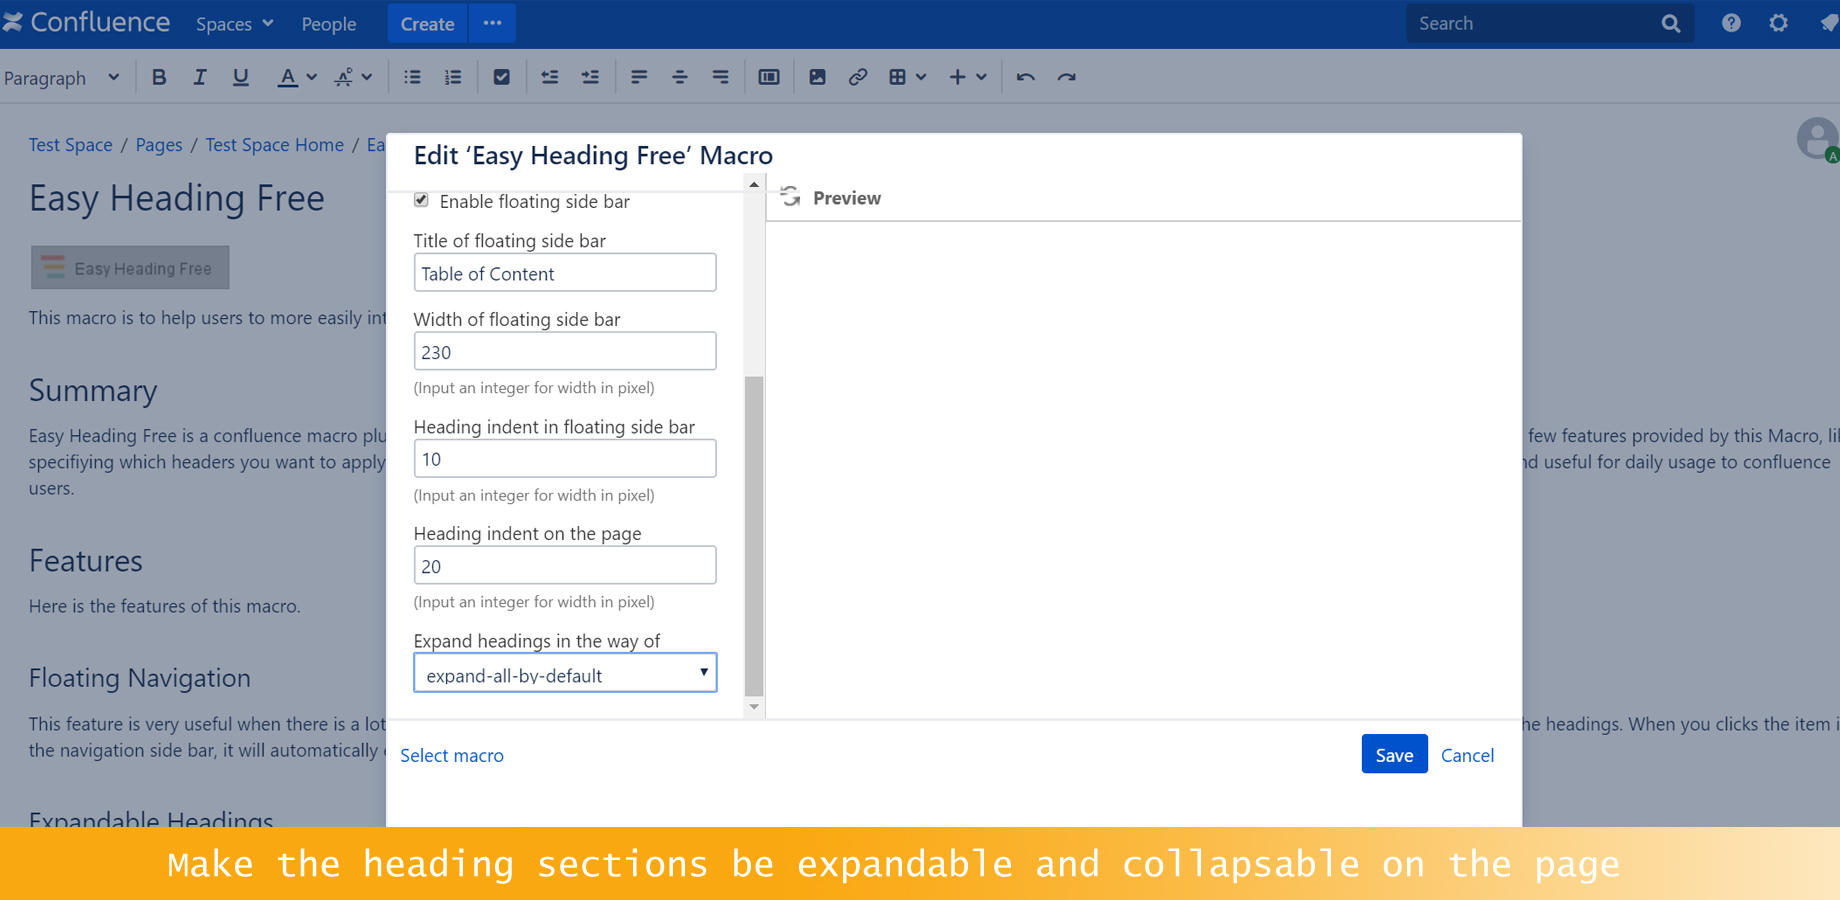The image size is (1840, 900).
Task: Apply text color with the A icon
Action: pos(287,77)
